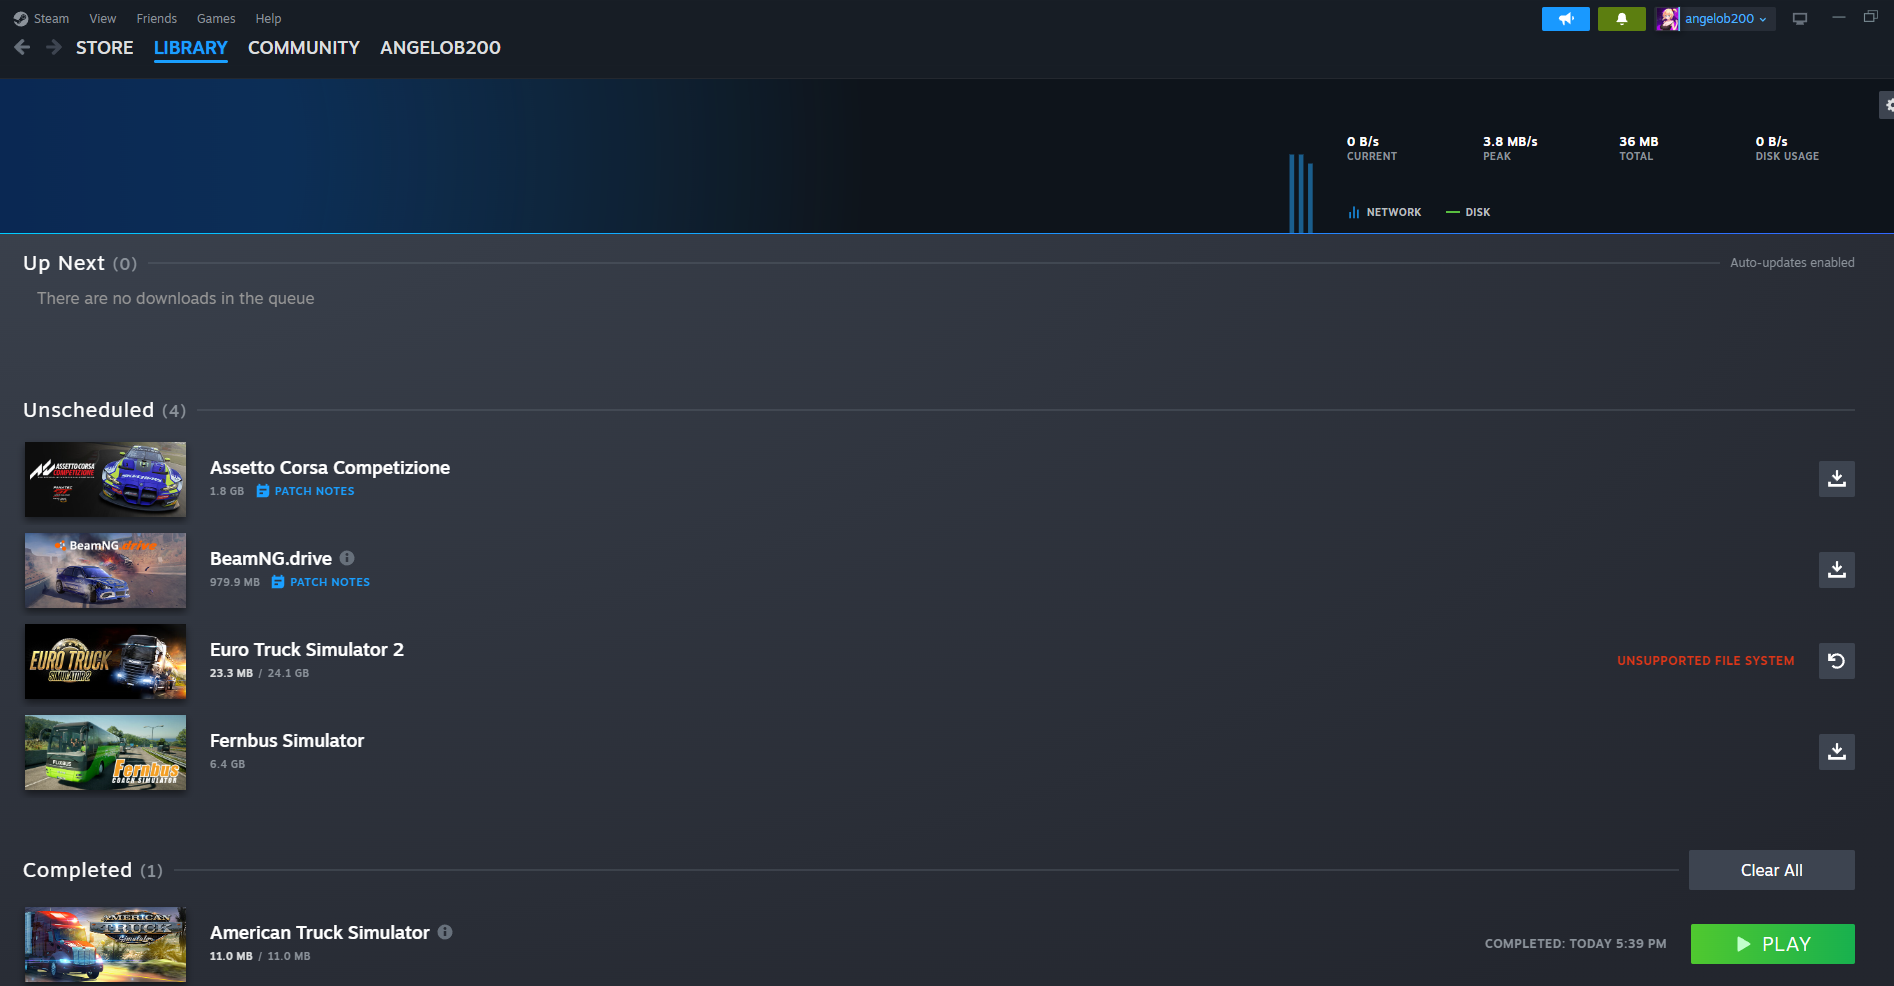The height and width of the screenshot is (986, 1894).
Task: Retry Euro Truck Simulator 2 download
Action: click(1837, 661)
